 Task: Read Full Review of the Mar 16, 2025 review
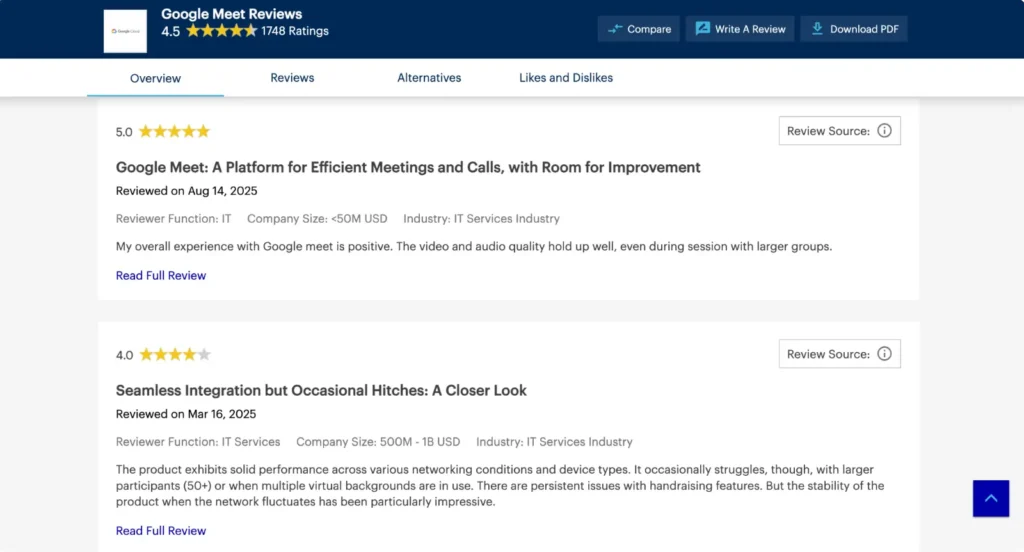tap(161, 531)
